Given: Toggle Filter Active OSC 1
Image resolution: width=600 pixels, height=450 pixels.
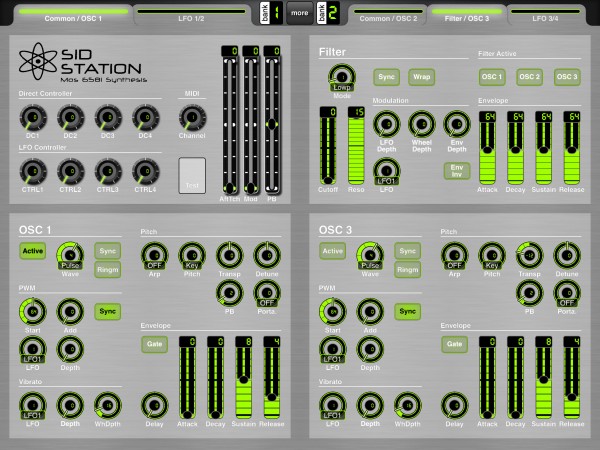Looking at the screenshot, I should [x=492, y=77].
